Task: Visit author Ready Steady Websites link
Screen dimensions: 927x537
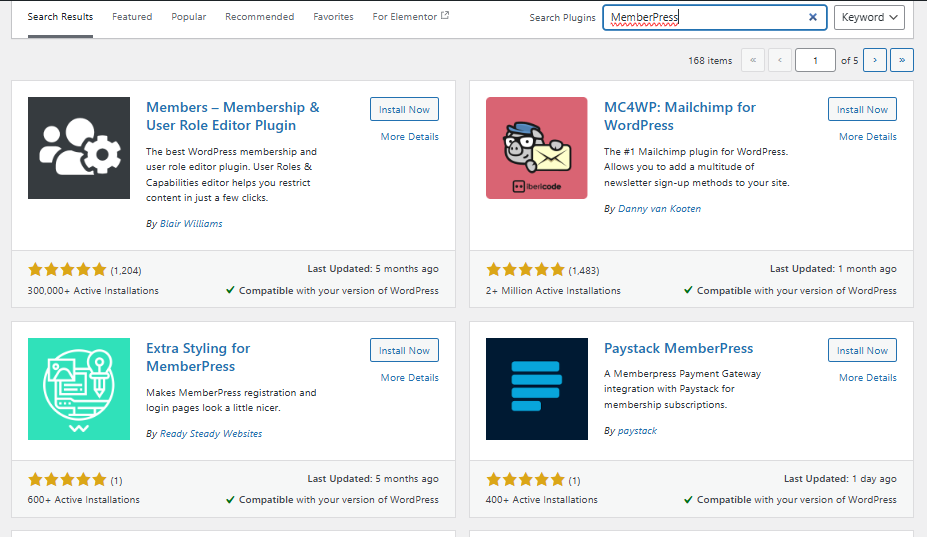Action: pos(210,434)
